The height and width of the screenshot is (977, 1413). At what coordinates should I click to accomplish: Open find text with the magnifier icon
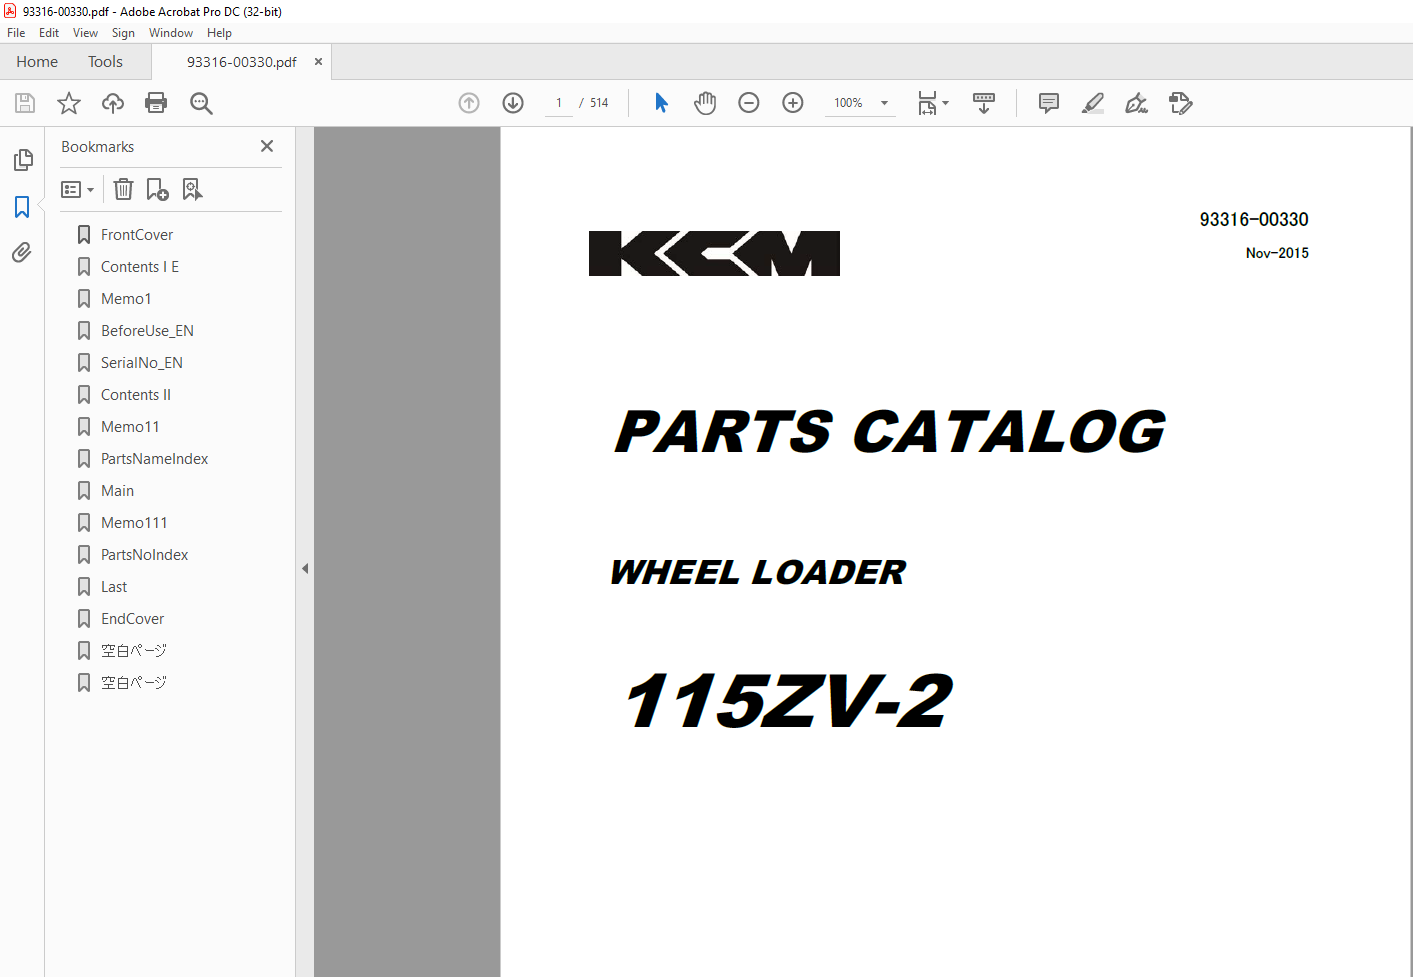tap(201, 103)
